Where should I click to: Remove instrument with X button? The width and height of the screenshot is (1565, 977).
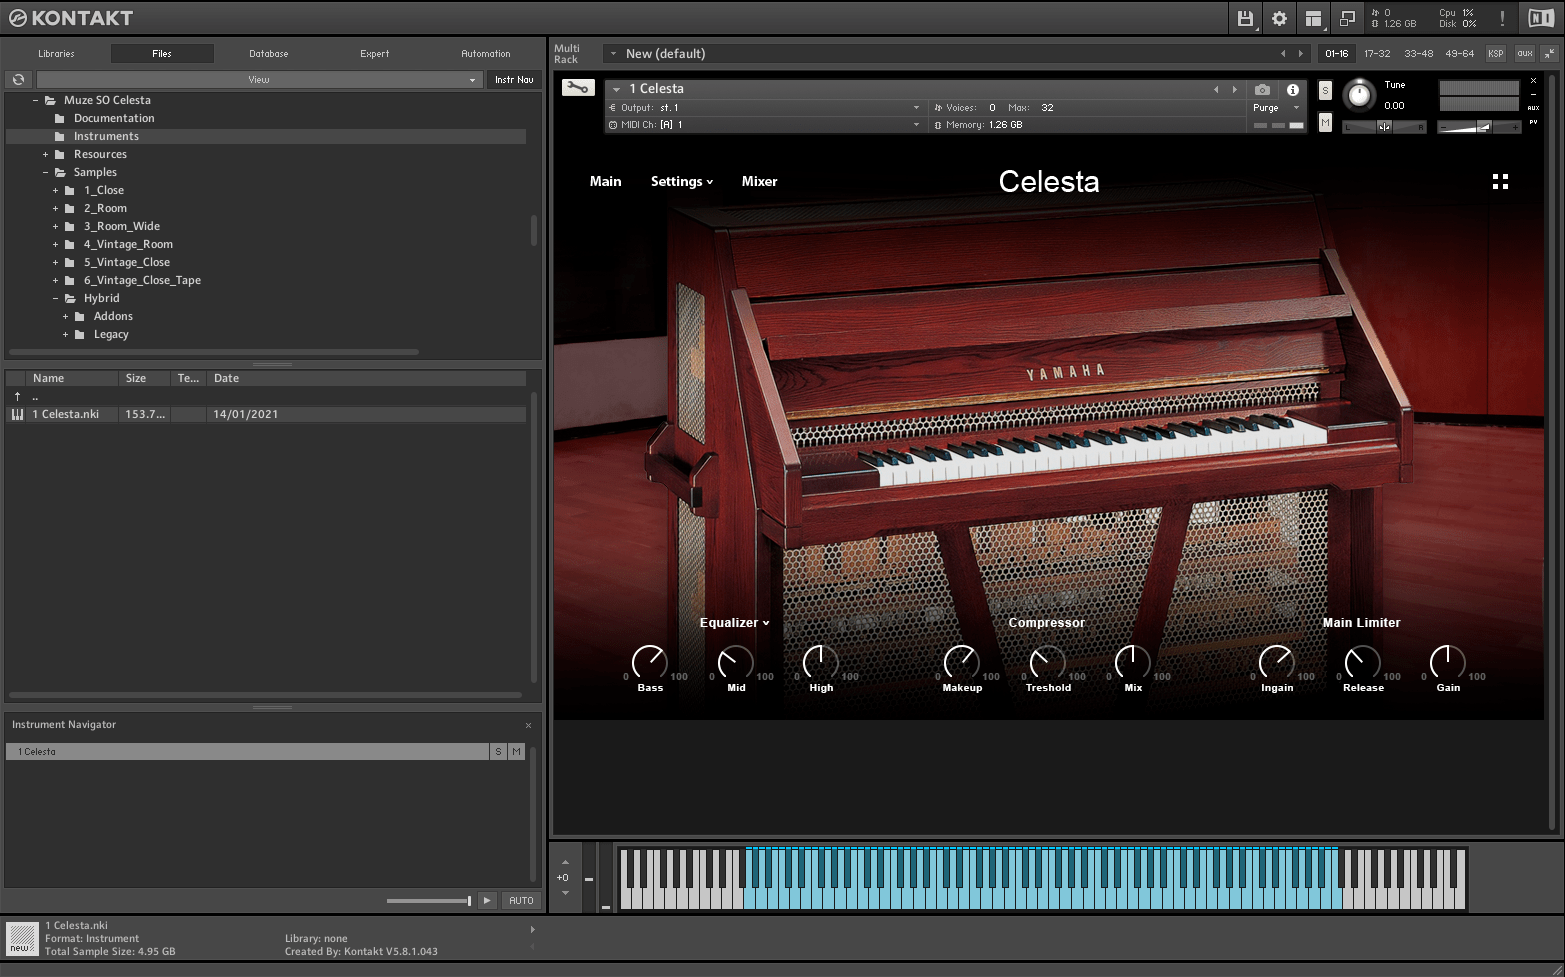[x=1533, y=81]
